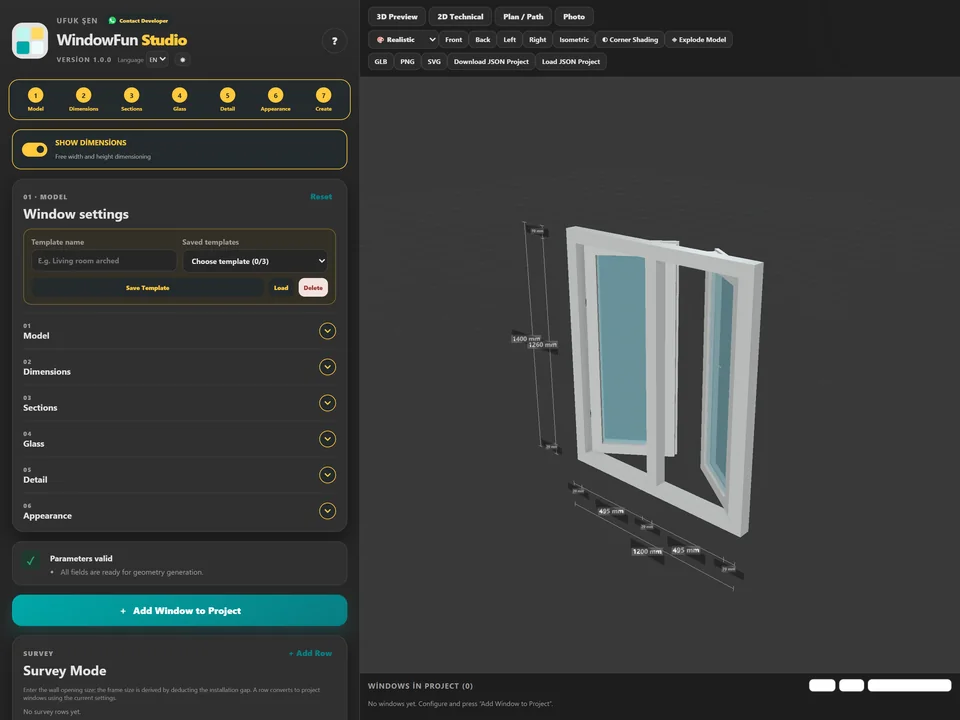Viewport: 960px width, 720px height.
Task: Go to step 3 Sections
Action: coord(131,99)
